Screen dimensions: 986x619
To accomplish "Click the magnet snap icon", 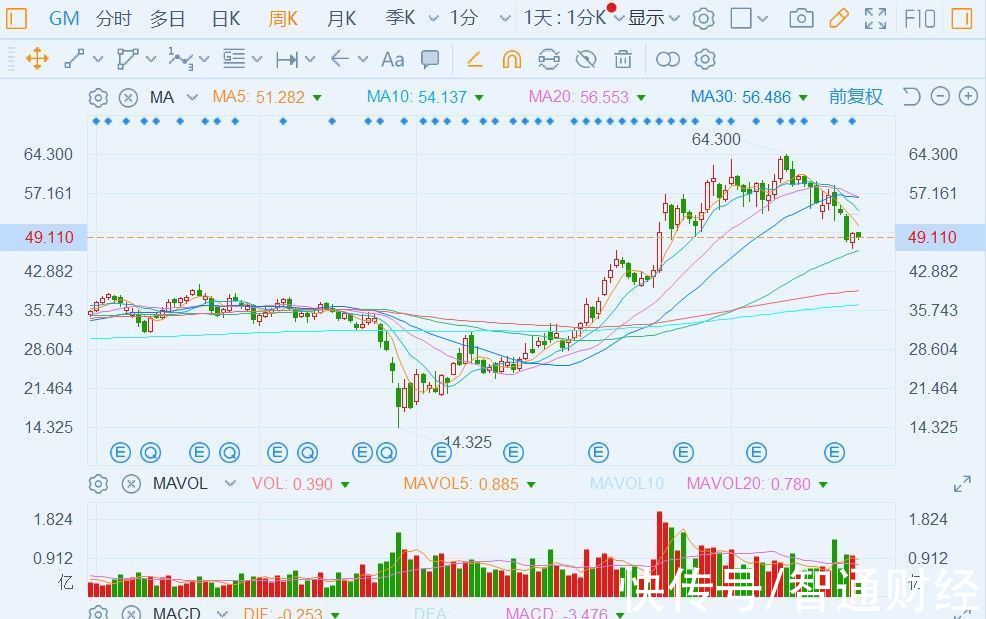I will 511,60.
